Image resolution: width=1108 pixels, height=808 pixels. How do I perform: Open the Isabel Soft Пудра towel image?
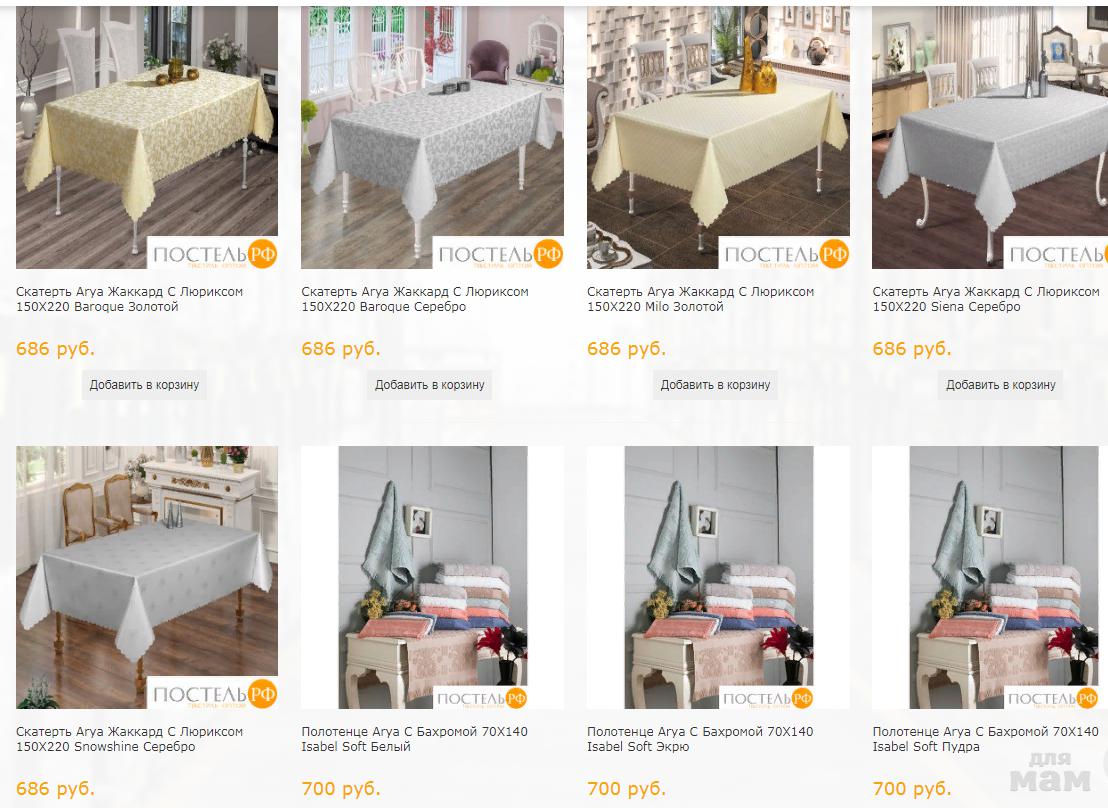pos(990,578)
